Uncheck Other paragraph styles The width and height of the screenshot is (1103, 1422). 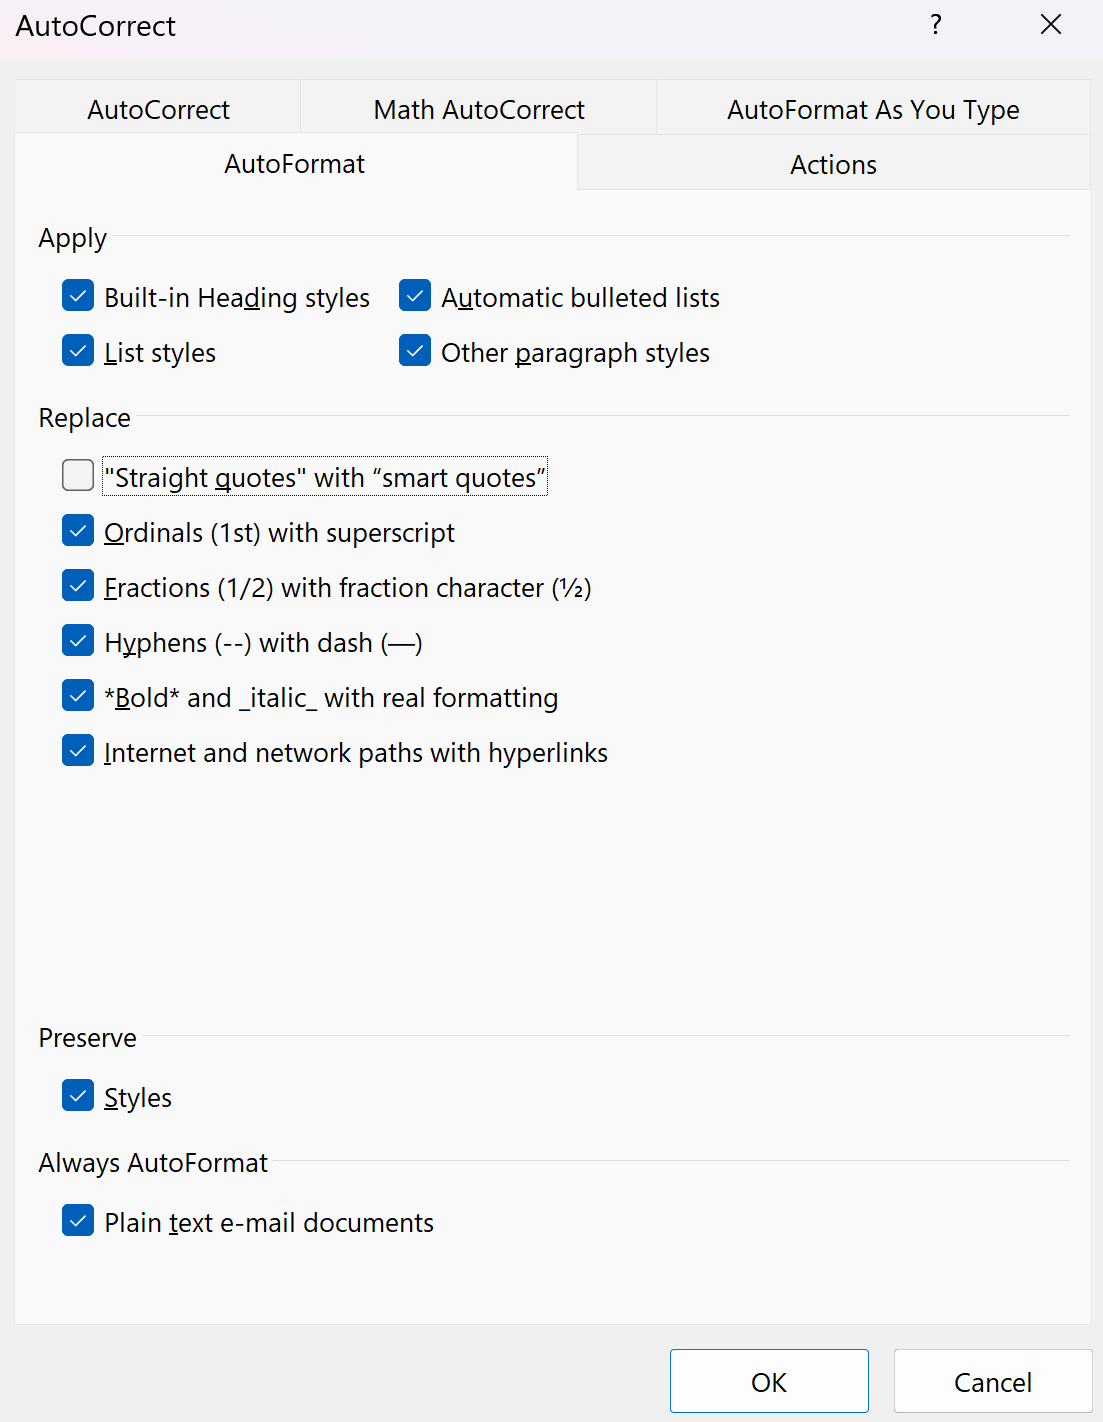415,352
